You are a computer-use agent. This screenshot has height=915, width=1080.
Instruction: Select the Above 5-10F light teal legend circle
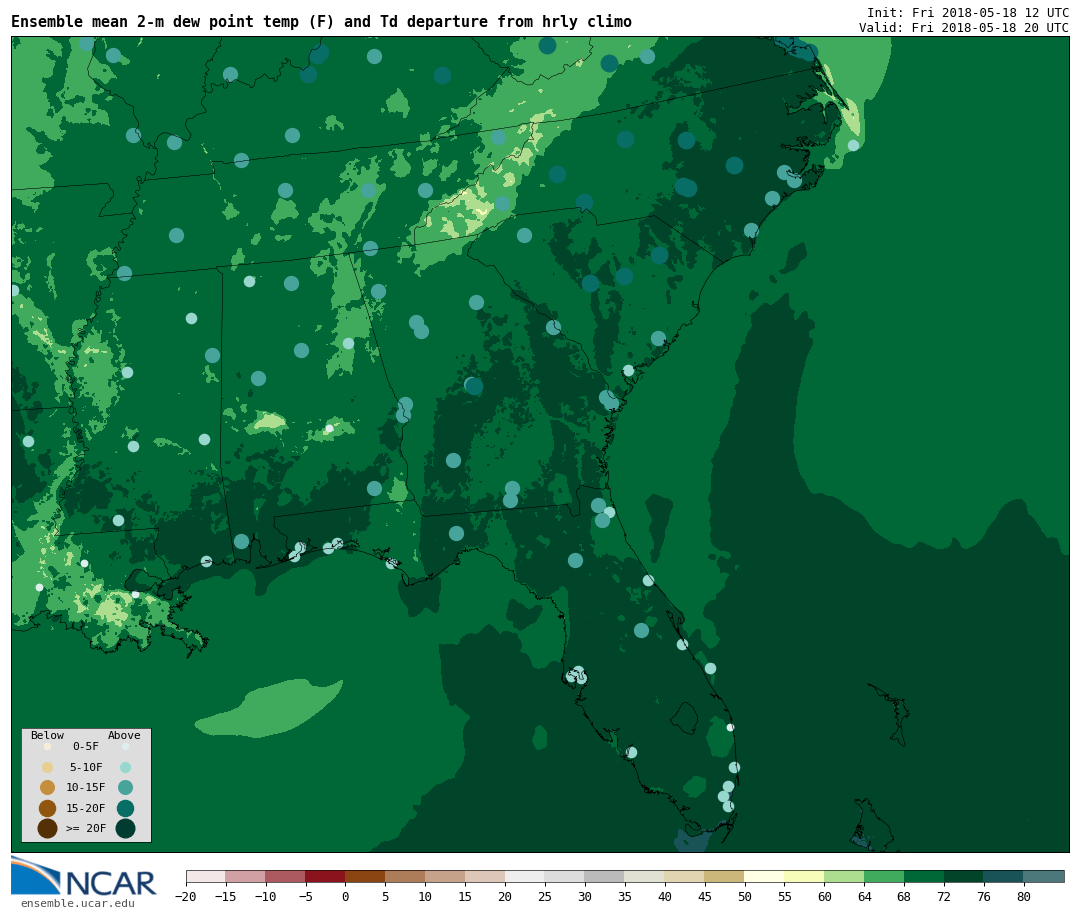(x=125, y=767)
